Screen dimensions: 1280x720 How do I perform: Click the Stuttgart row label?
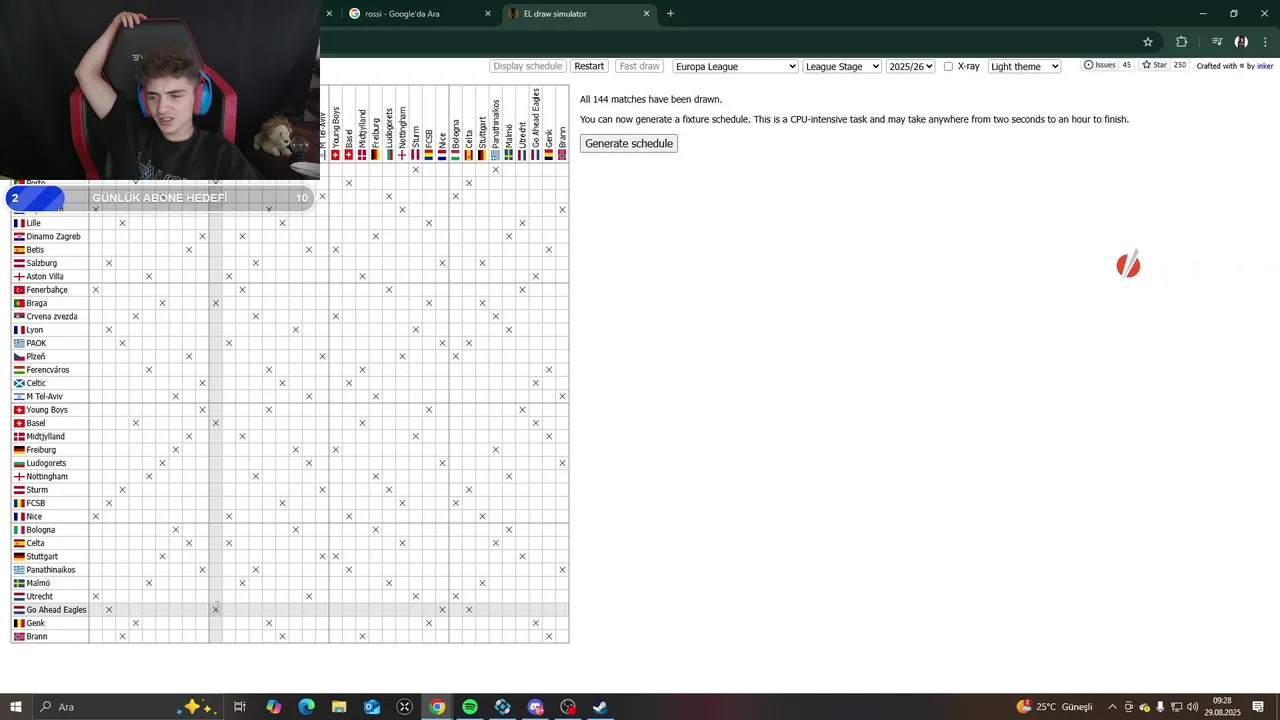tap(42, 557)
